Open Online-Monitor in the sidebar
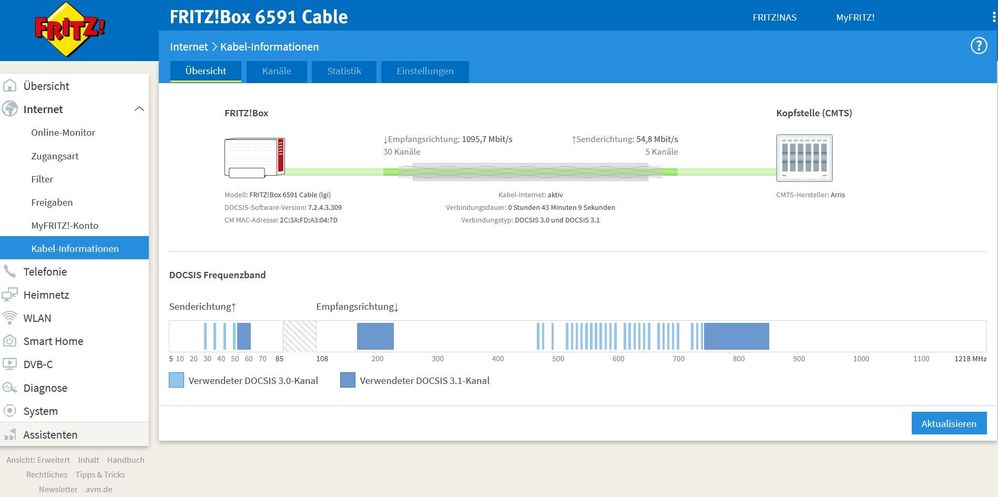Viewport: 998px width, 497px height. coord(63,132)
